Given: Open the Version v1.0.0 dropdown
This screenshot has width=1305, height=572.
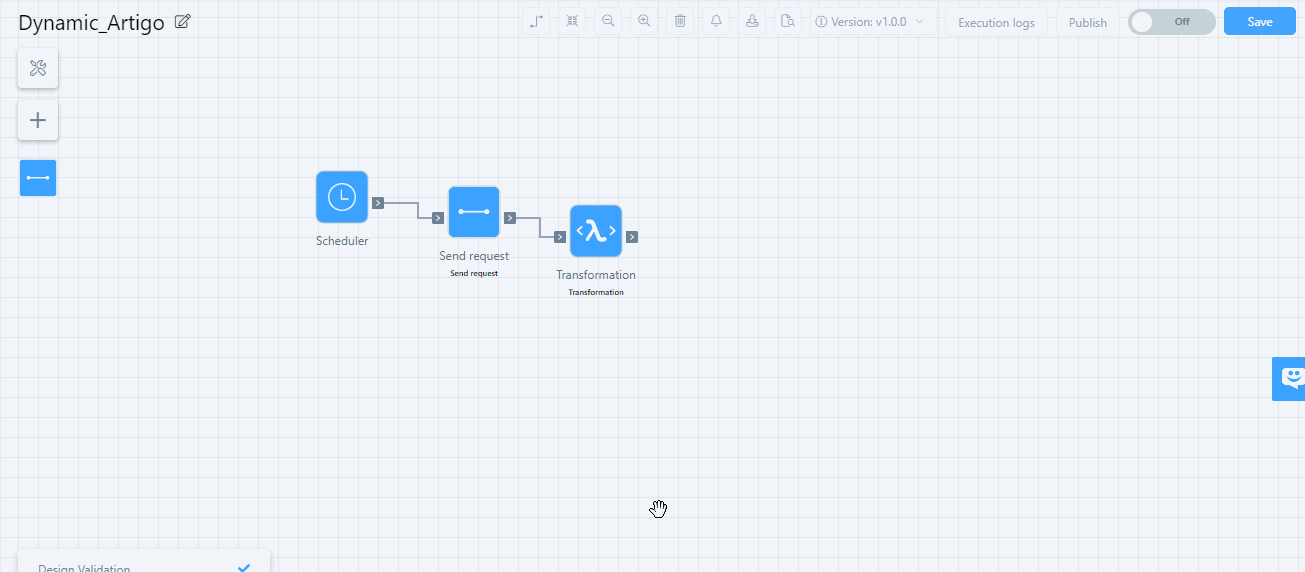Looking at the screenshot, I should click(873, 21).
